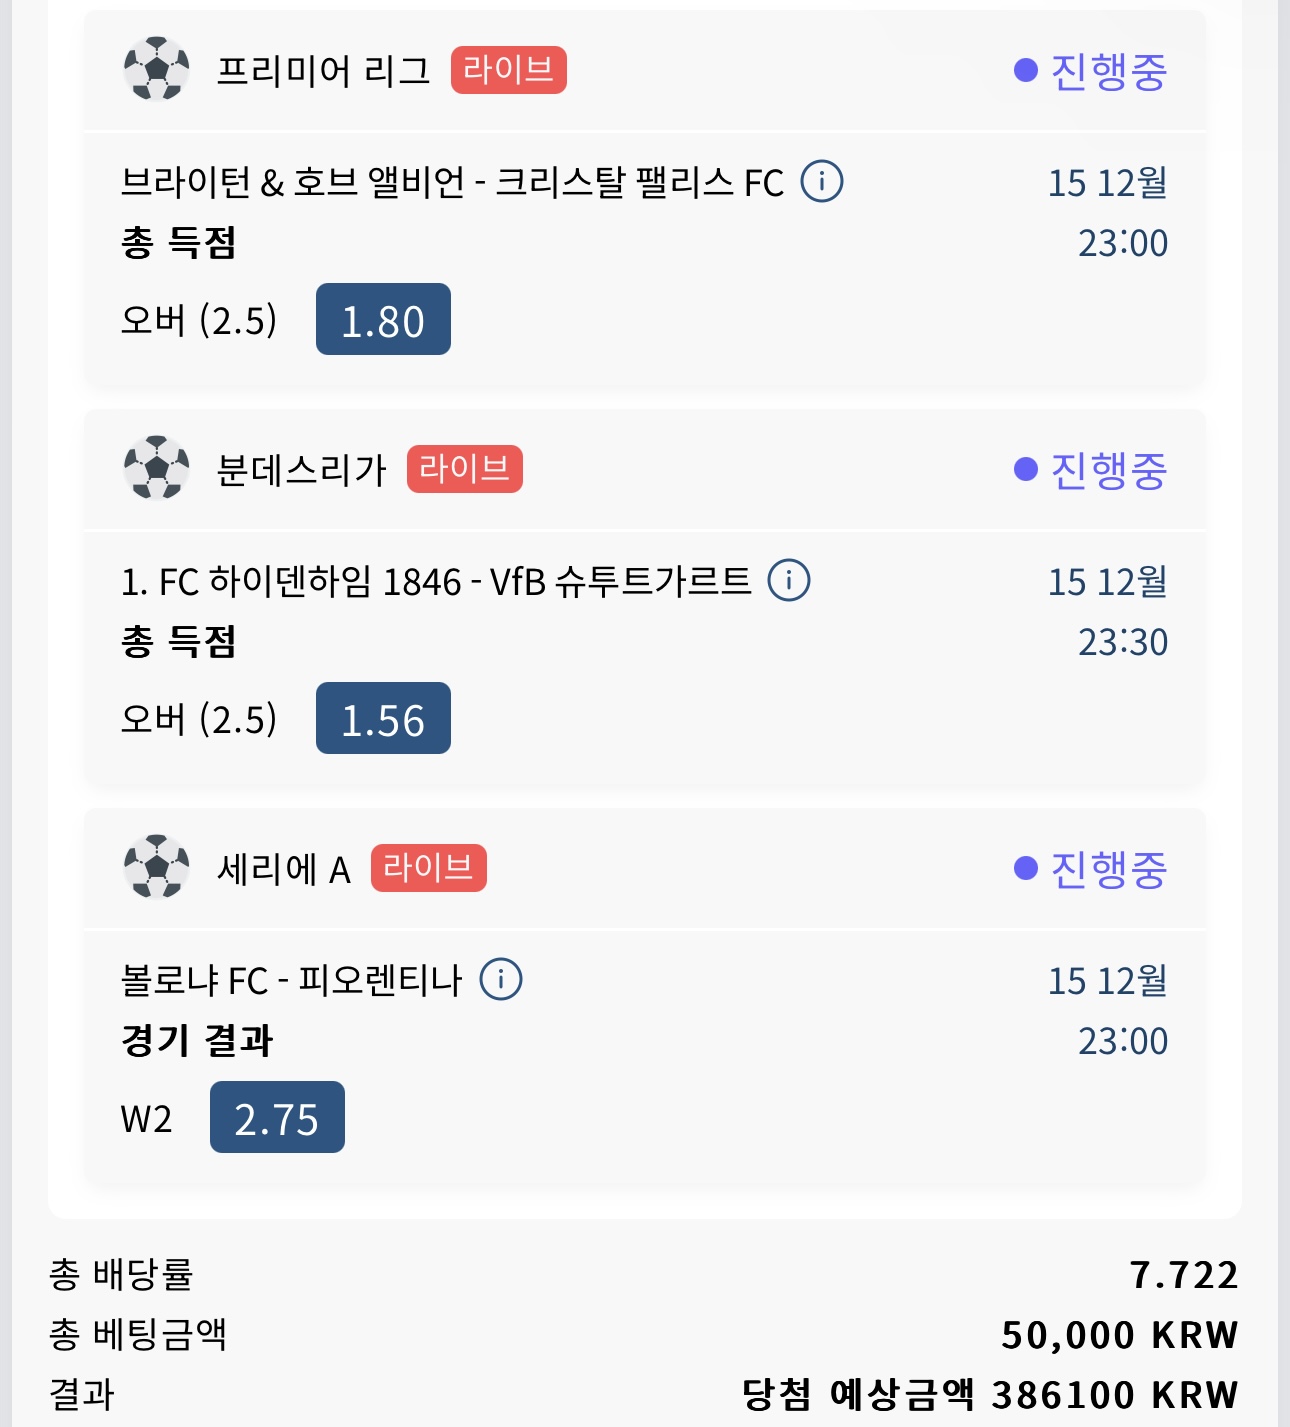The width and height of the screenshot is (1290, 1427).
Task: Open info for Heidenheim vs Stuttgart match
Action: click(x=789, y=580)
